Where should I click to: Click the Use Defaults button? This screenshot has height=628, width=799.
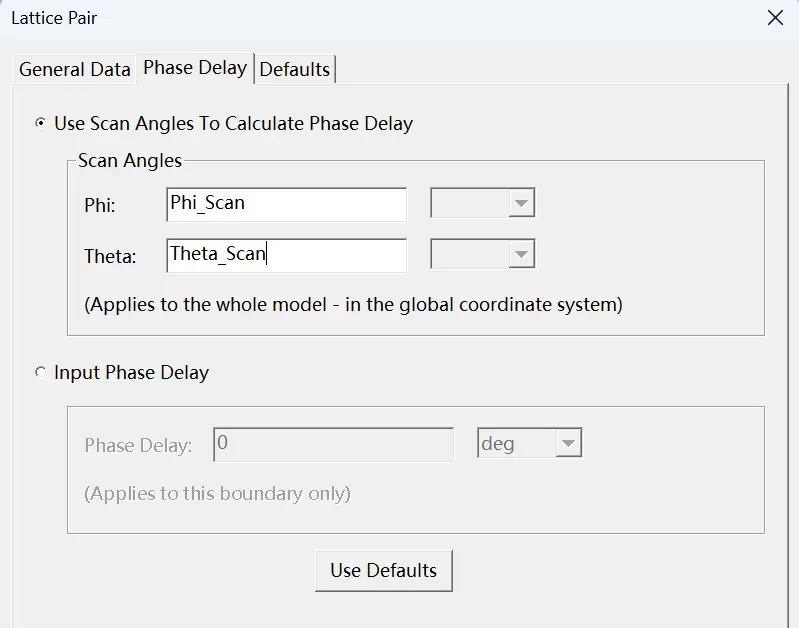(x=384, y=571)
